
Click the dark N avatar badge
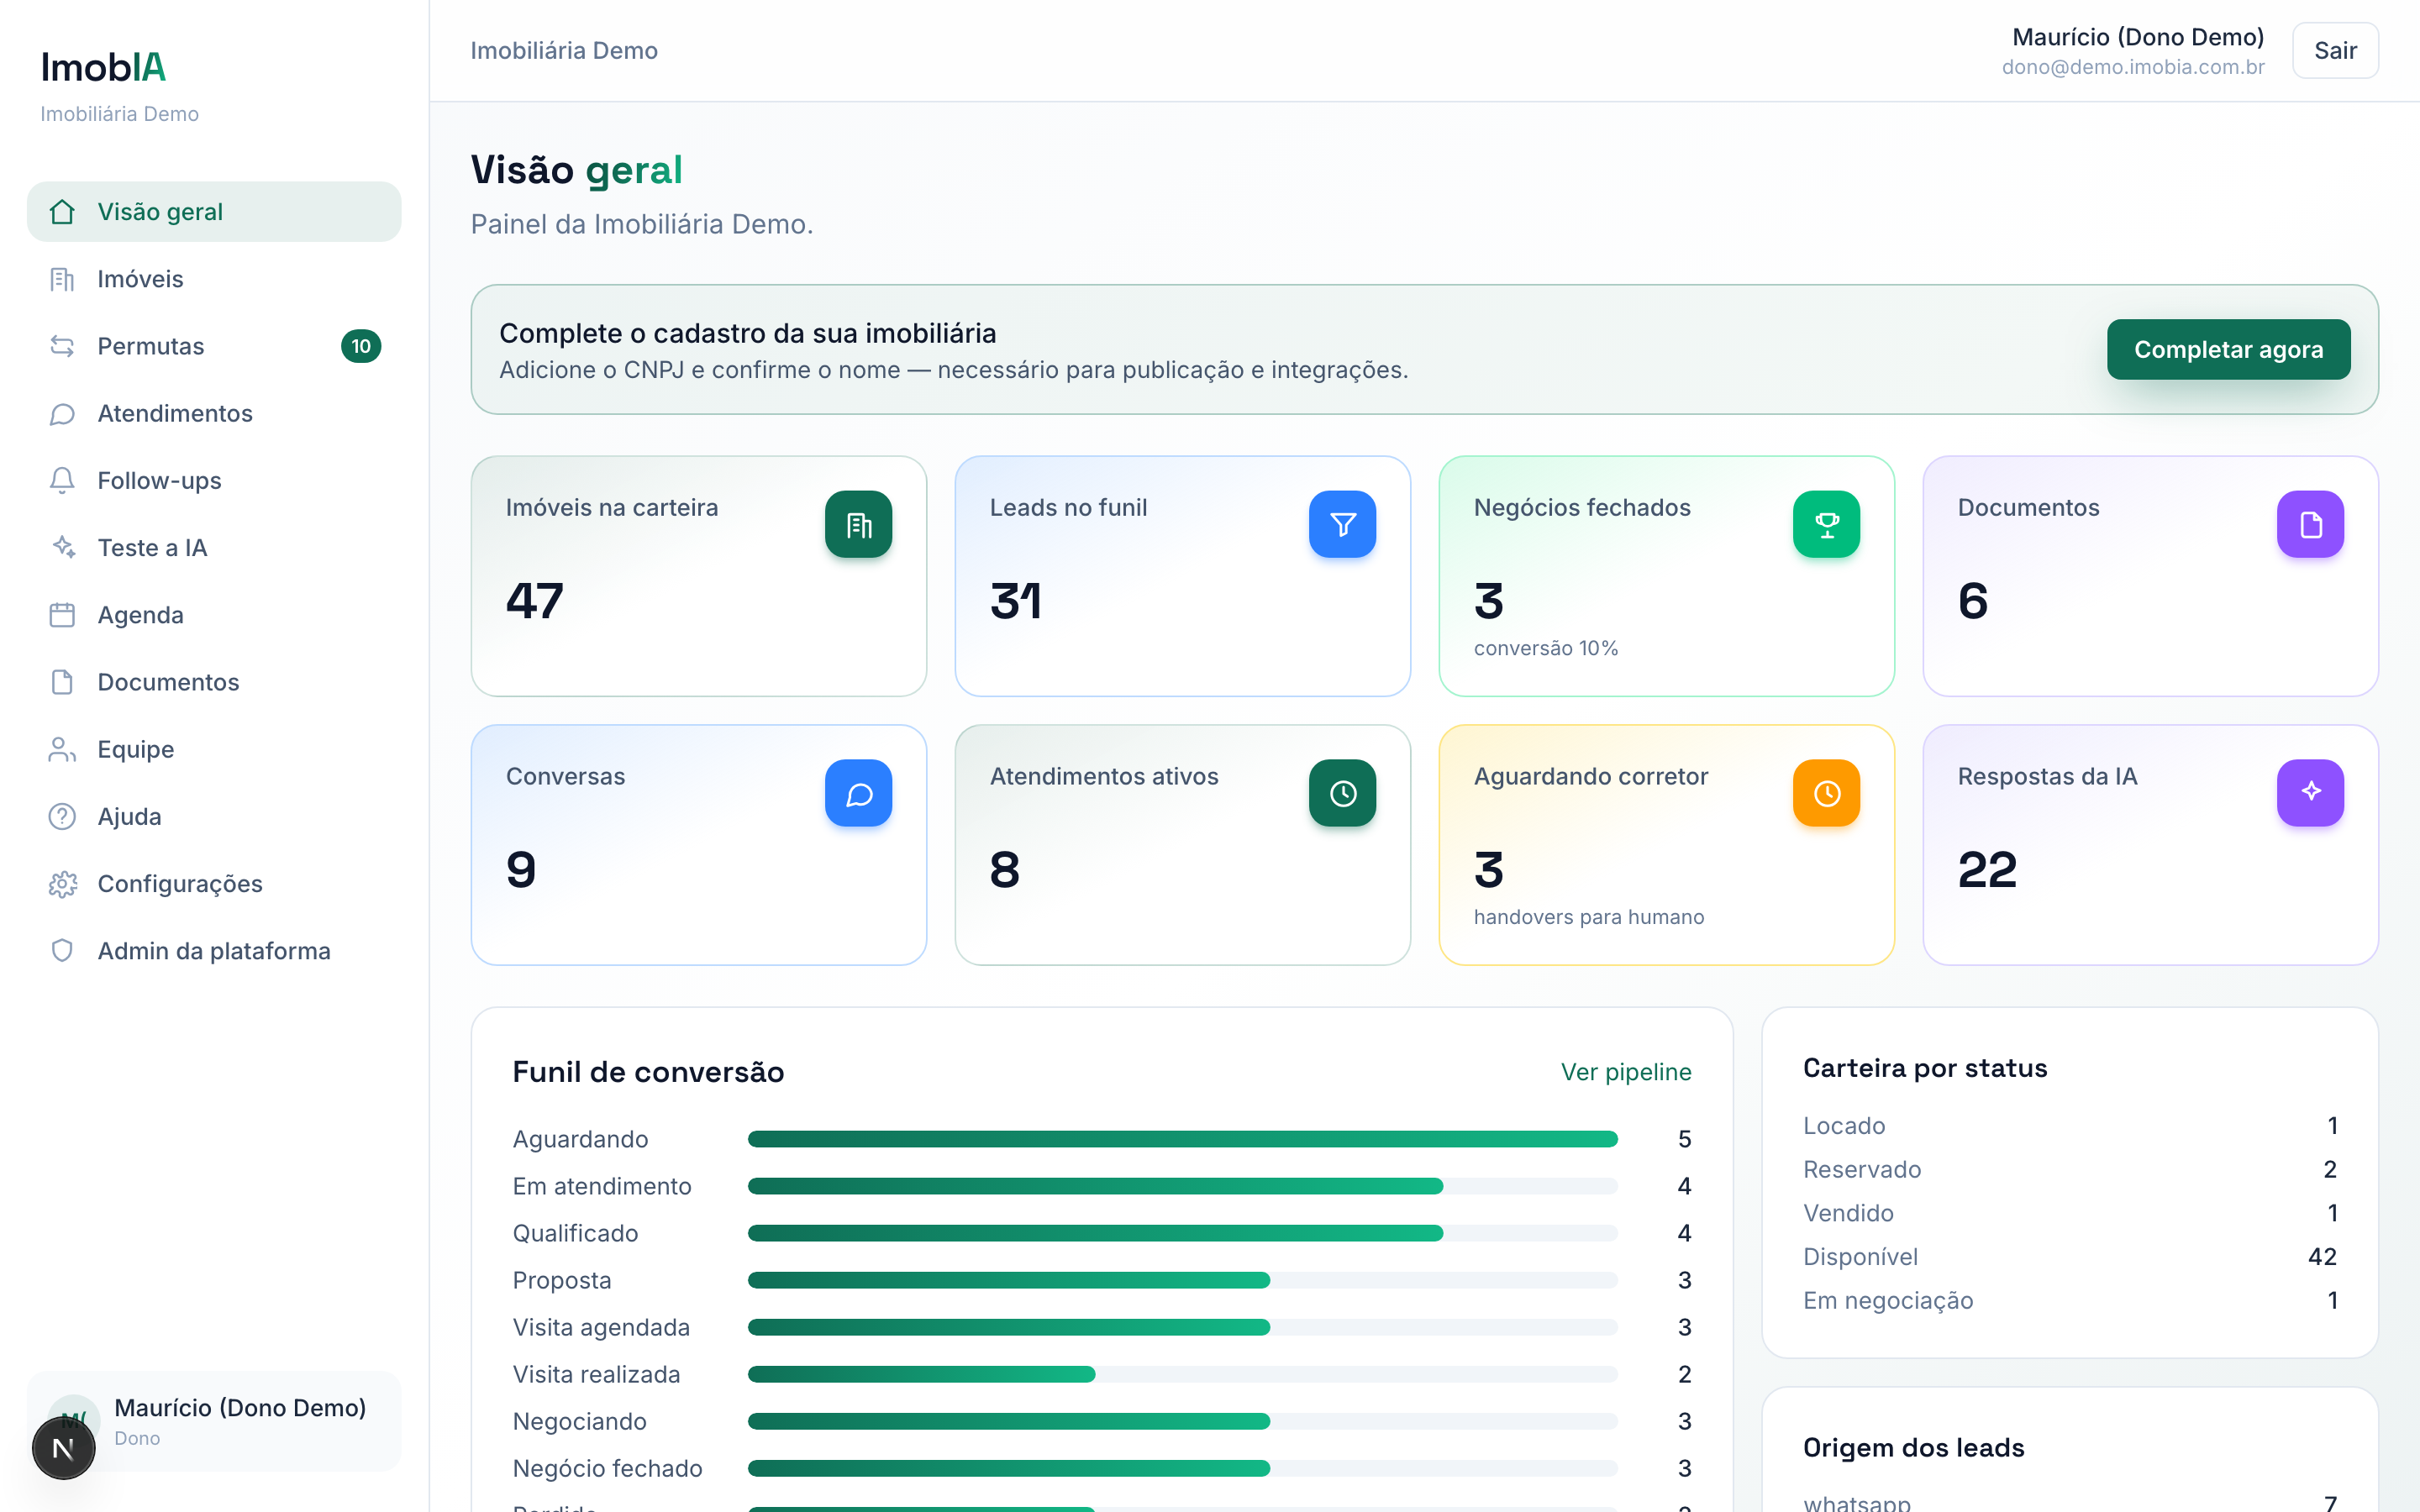(x=63, y=1448)
